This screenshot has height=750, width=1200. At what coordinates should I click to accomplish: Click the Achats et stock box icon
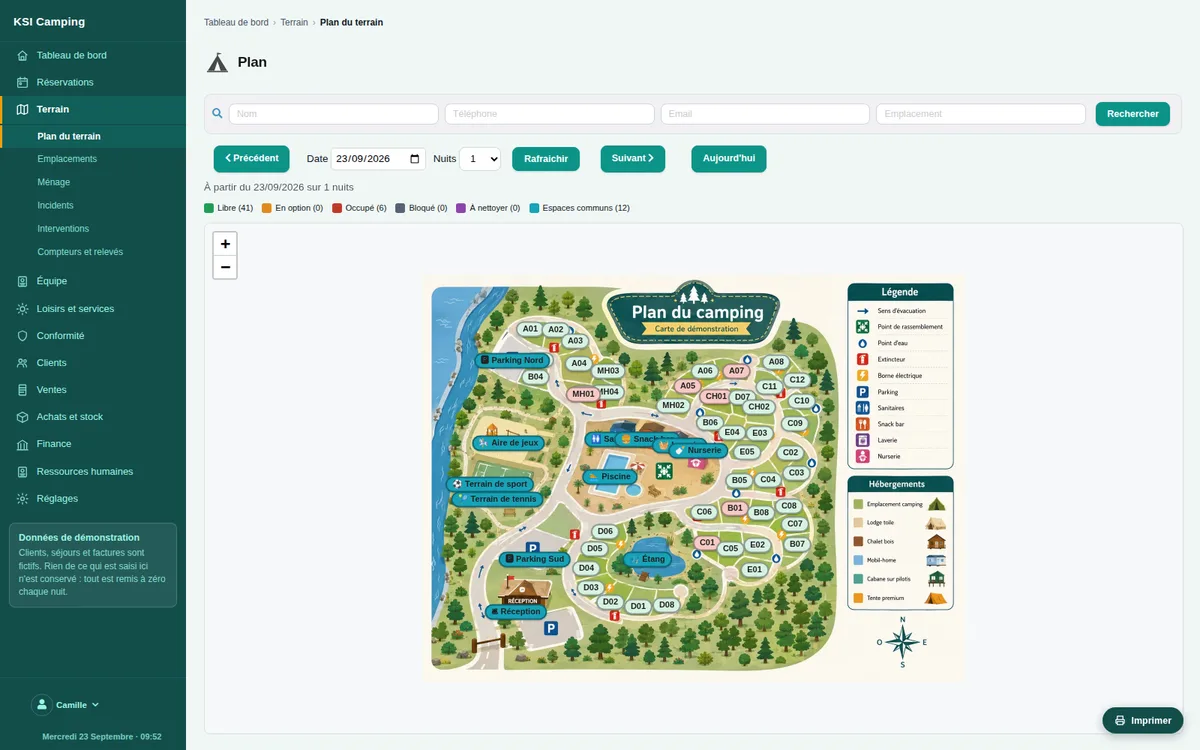(x=23, y=417)
